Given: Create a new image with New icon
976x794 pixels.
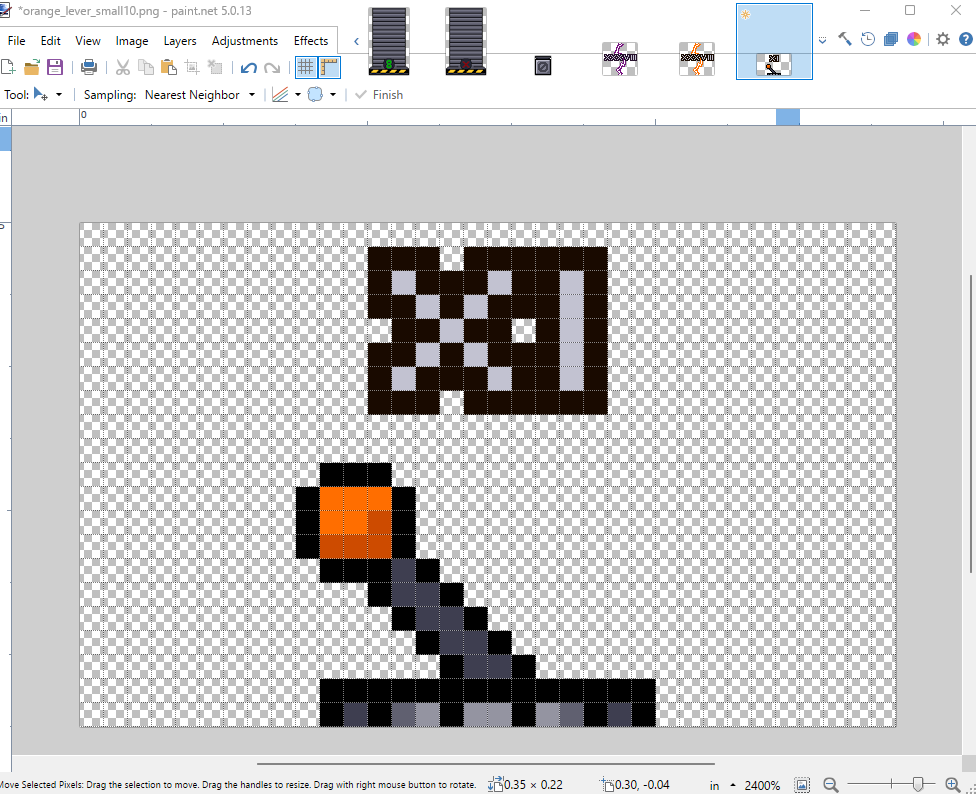Looking at the screenshot, I should click(x=8, y=67).
